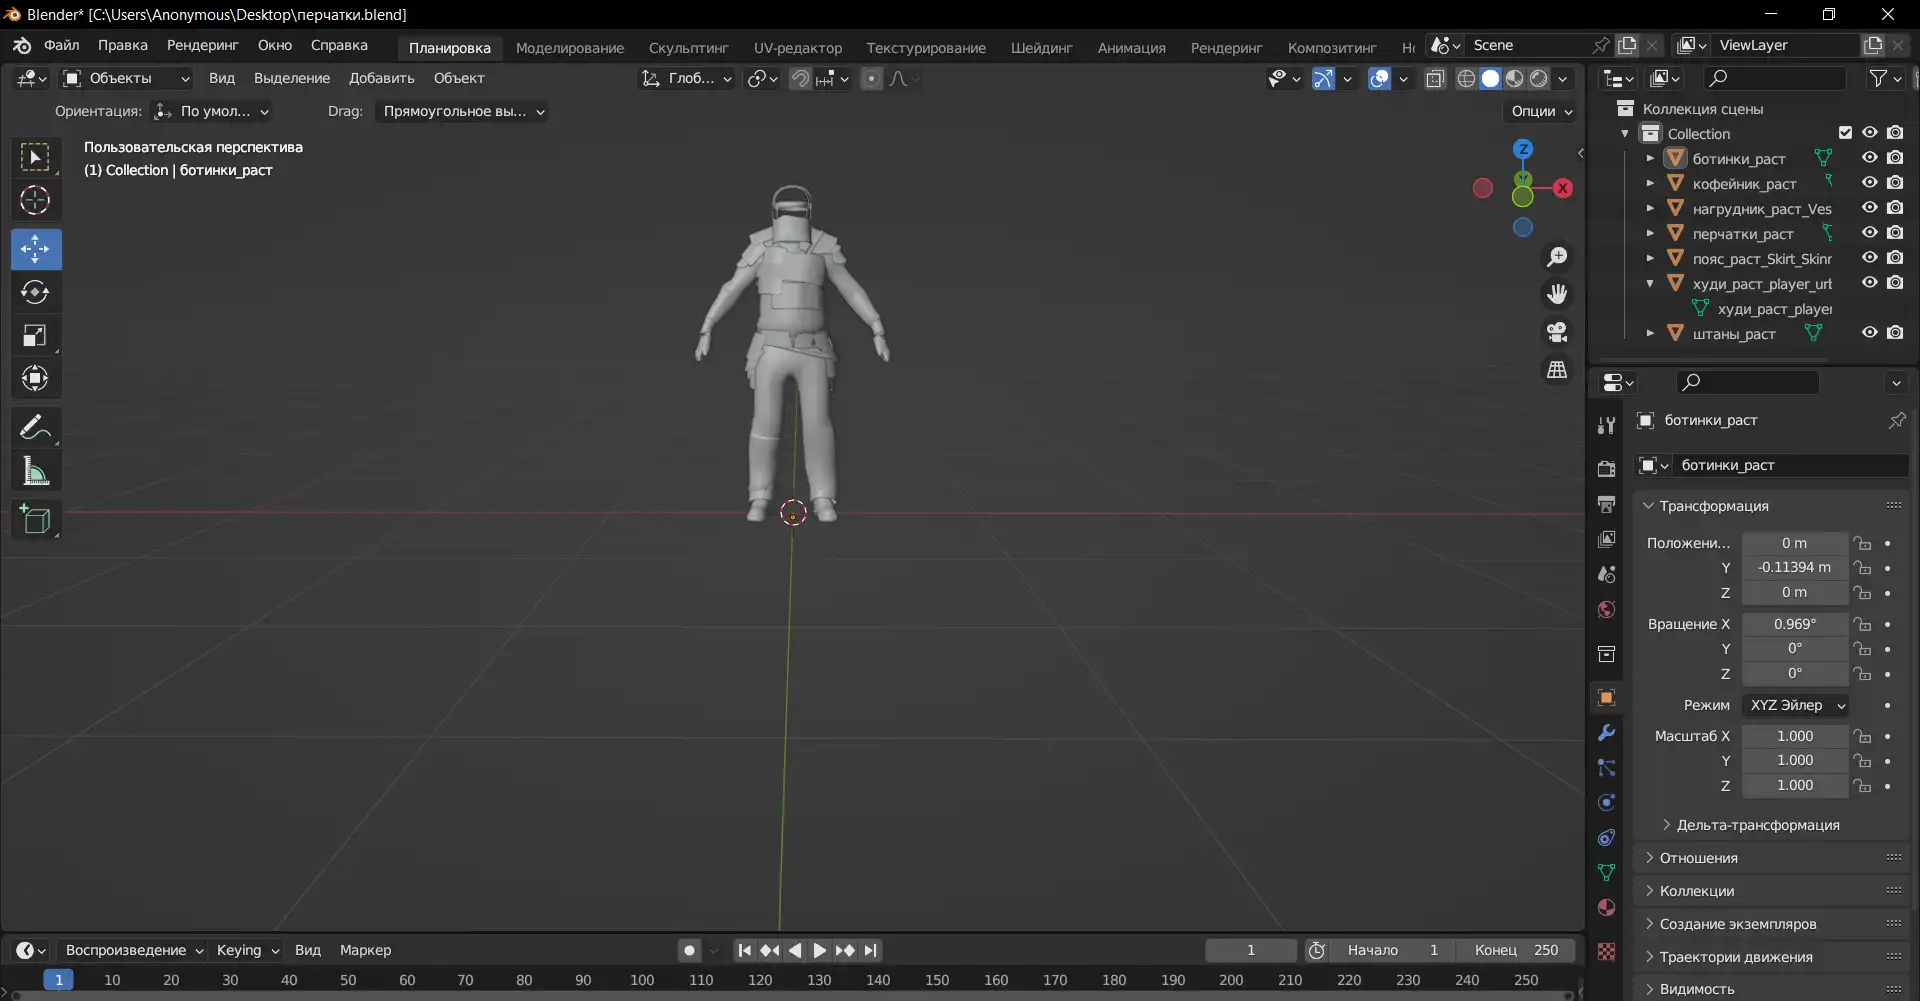Switch to the Скульптинг workspace tab
The height and width of the screenshot is (1001, 1920).
click(x=688, y=47)
